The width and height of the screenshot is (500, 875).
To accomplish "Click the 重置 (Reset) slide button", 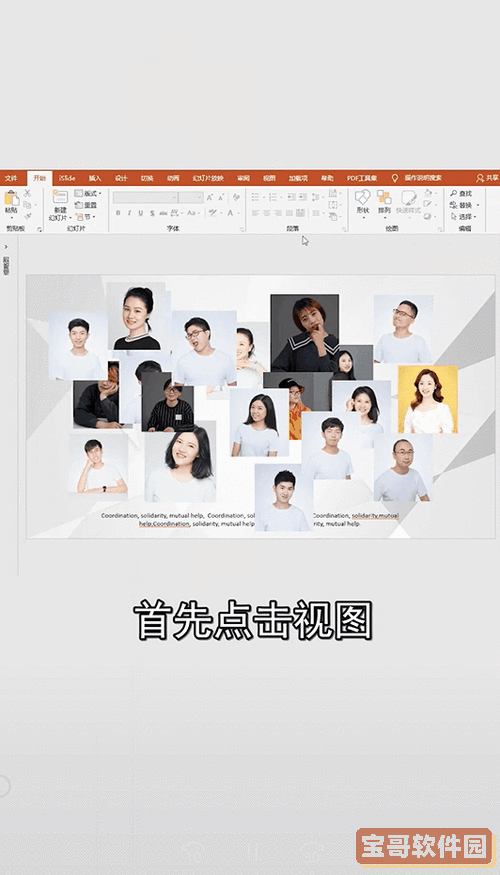I will tap(86, 205).
